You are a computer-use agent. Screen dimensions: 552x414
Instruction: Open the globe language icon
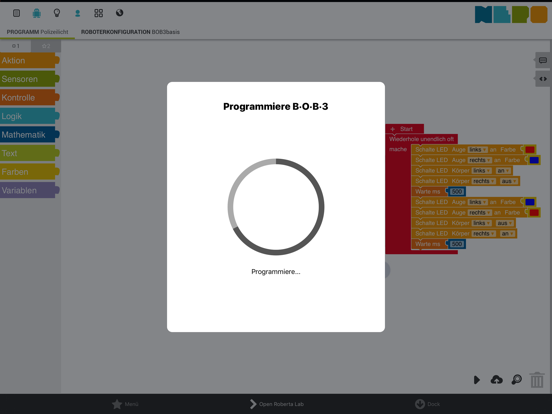tap(120, 13)
